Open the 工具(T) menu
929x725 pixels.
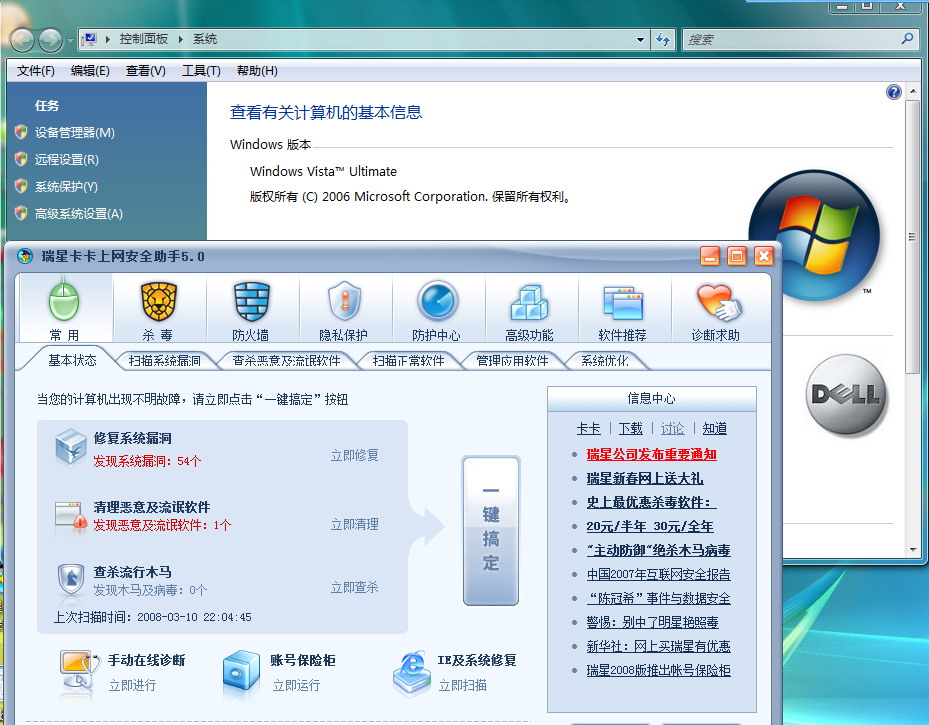click(x=201, y=71)
